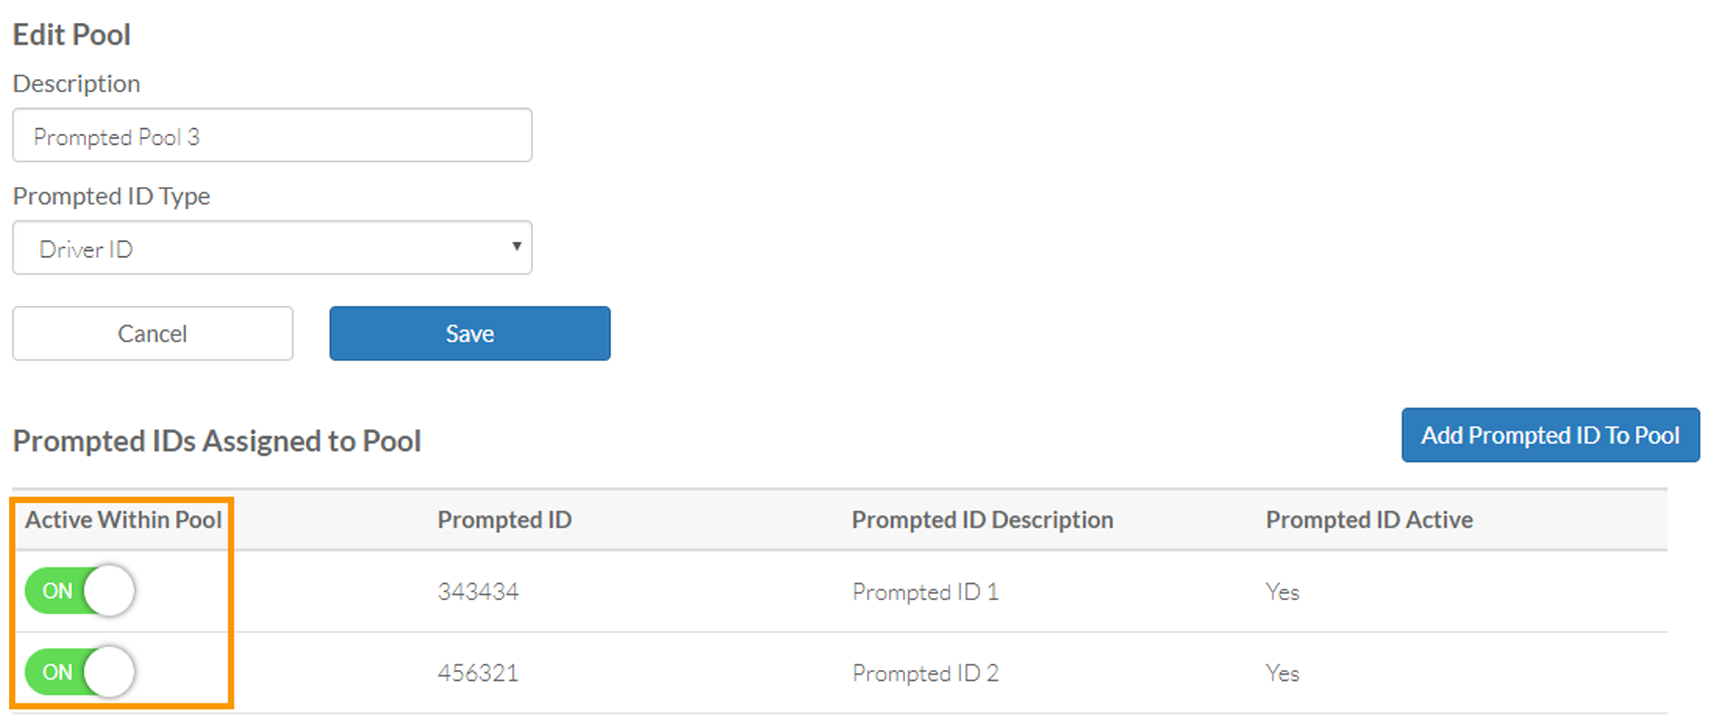The height and width of the screenshot is (719, 1710).
Task: Click inside the Description field
Action: coord(271,135)
